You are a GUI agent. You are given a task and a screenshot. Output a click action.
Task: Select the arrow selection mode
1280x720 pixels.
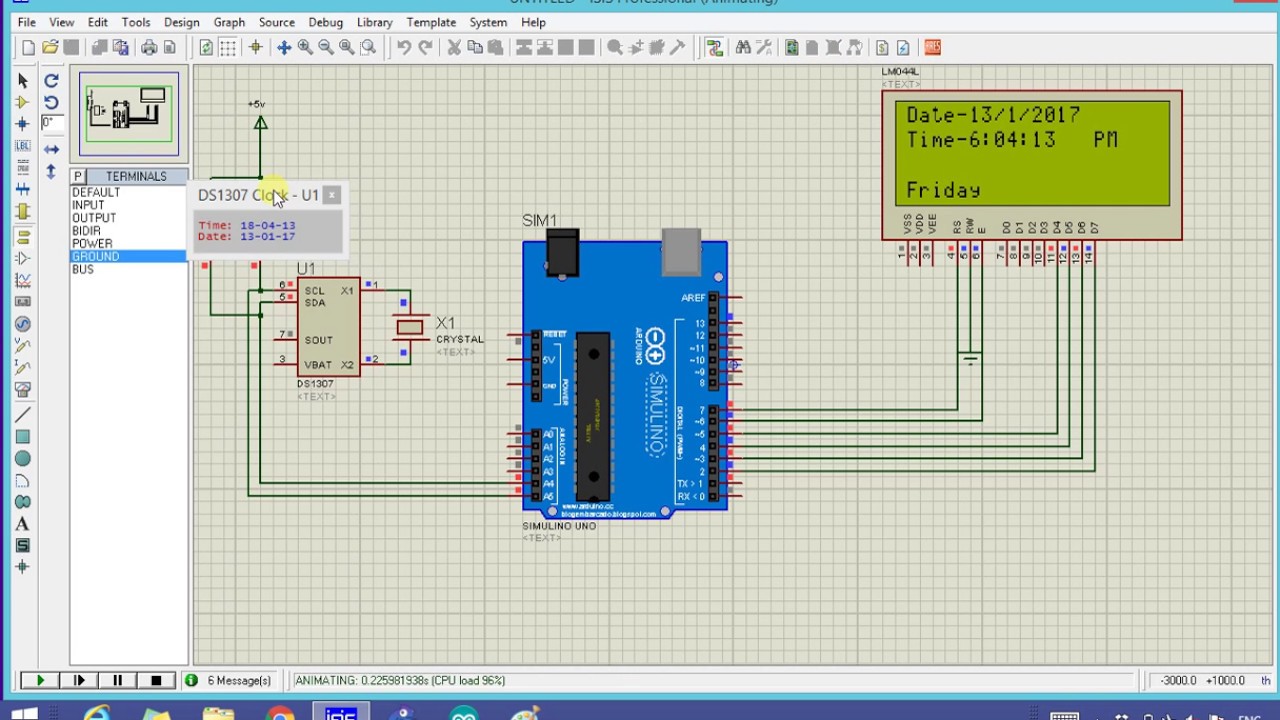(x=23, y=80)
